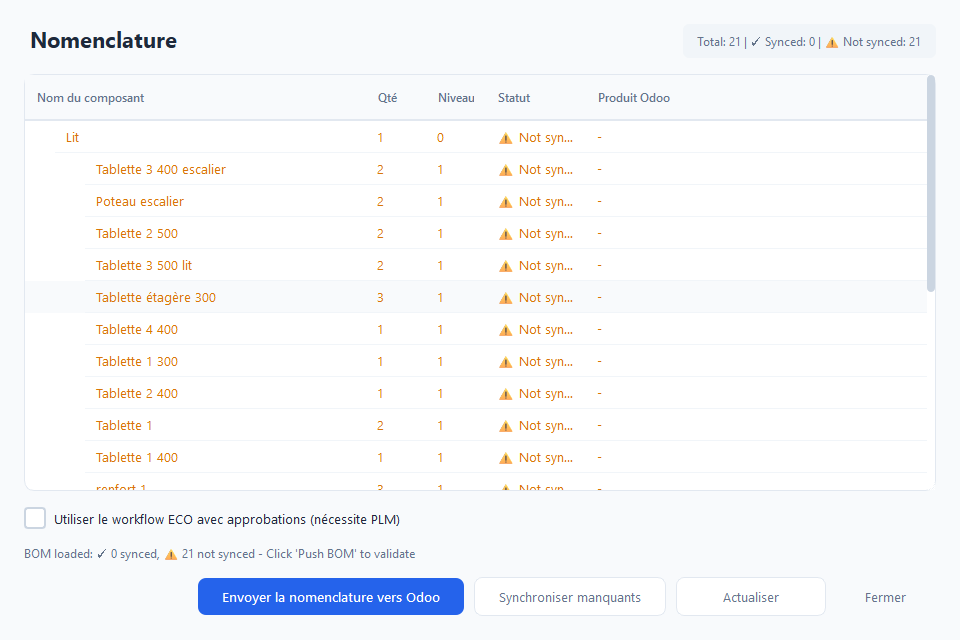Image resolution: width=960 pixels, height=640 pixels.
Task: Click the 'Nomenclature' dialog title
Action: [103, 40]
